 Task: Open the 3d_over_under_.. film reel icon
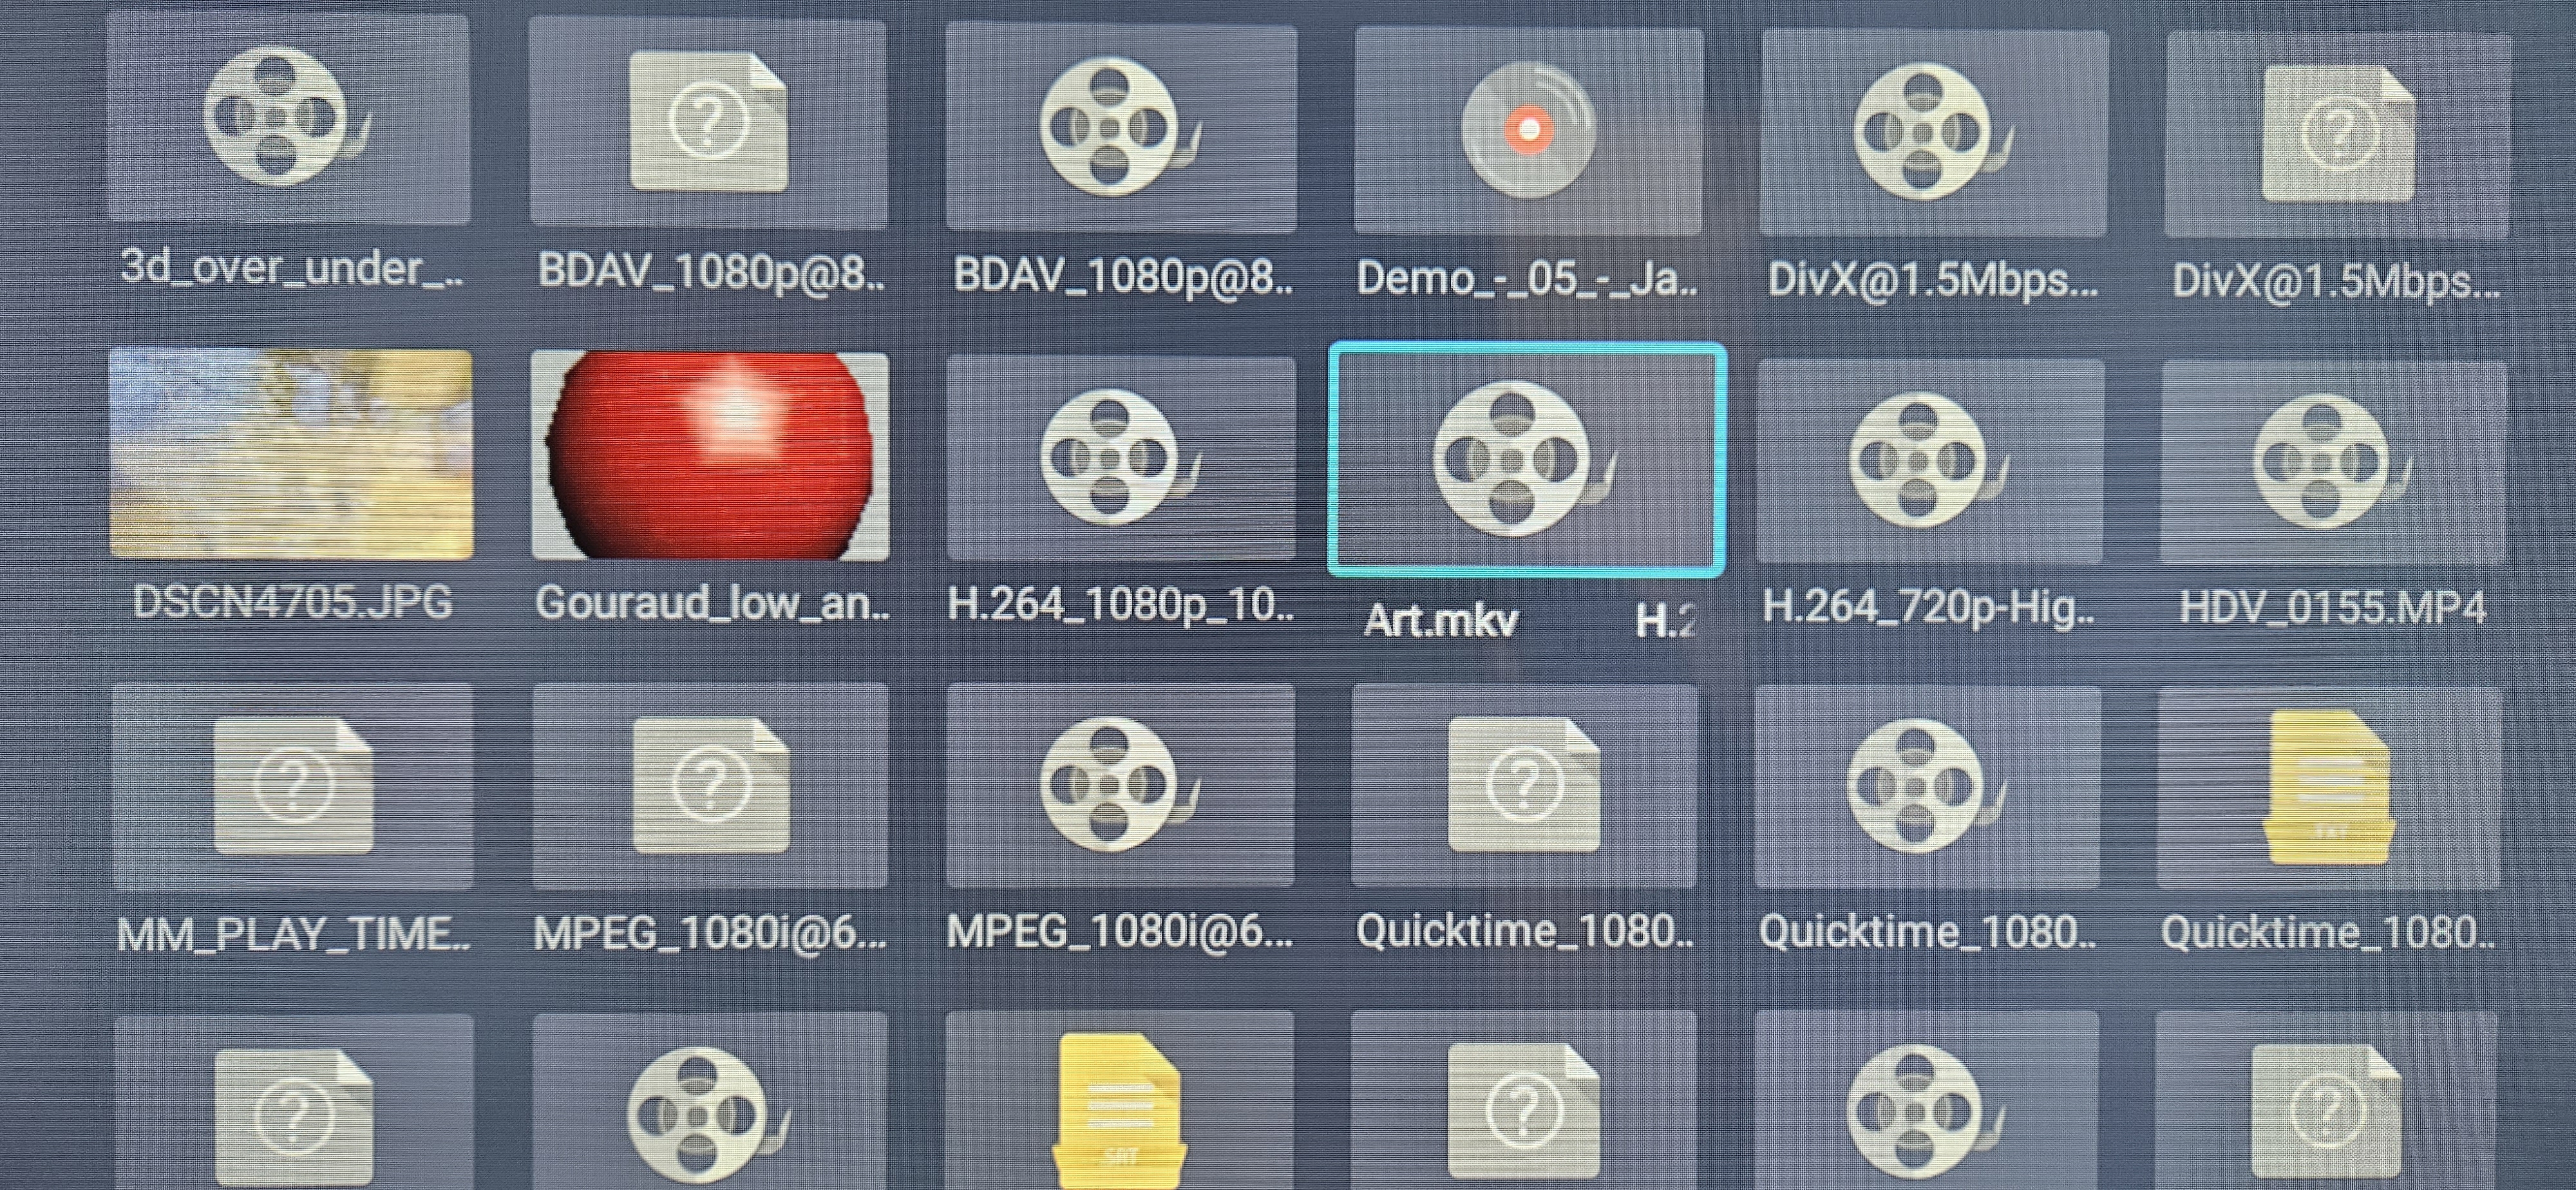tap(287, 117)
